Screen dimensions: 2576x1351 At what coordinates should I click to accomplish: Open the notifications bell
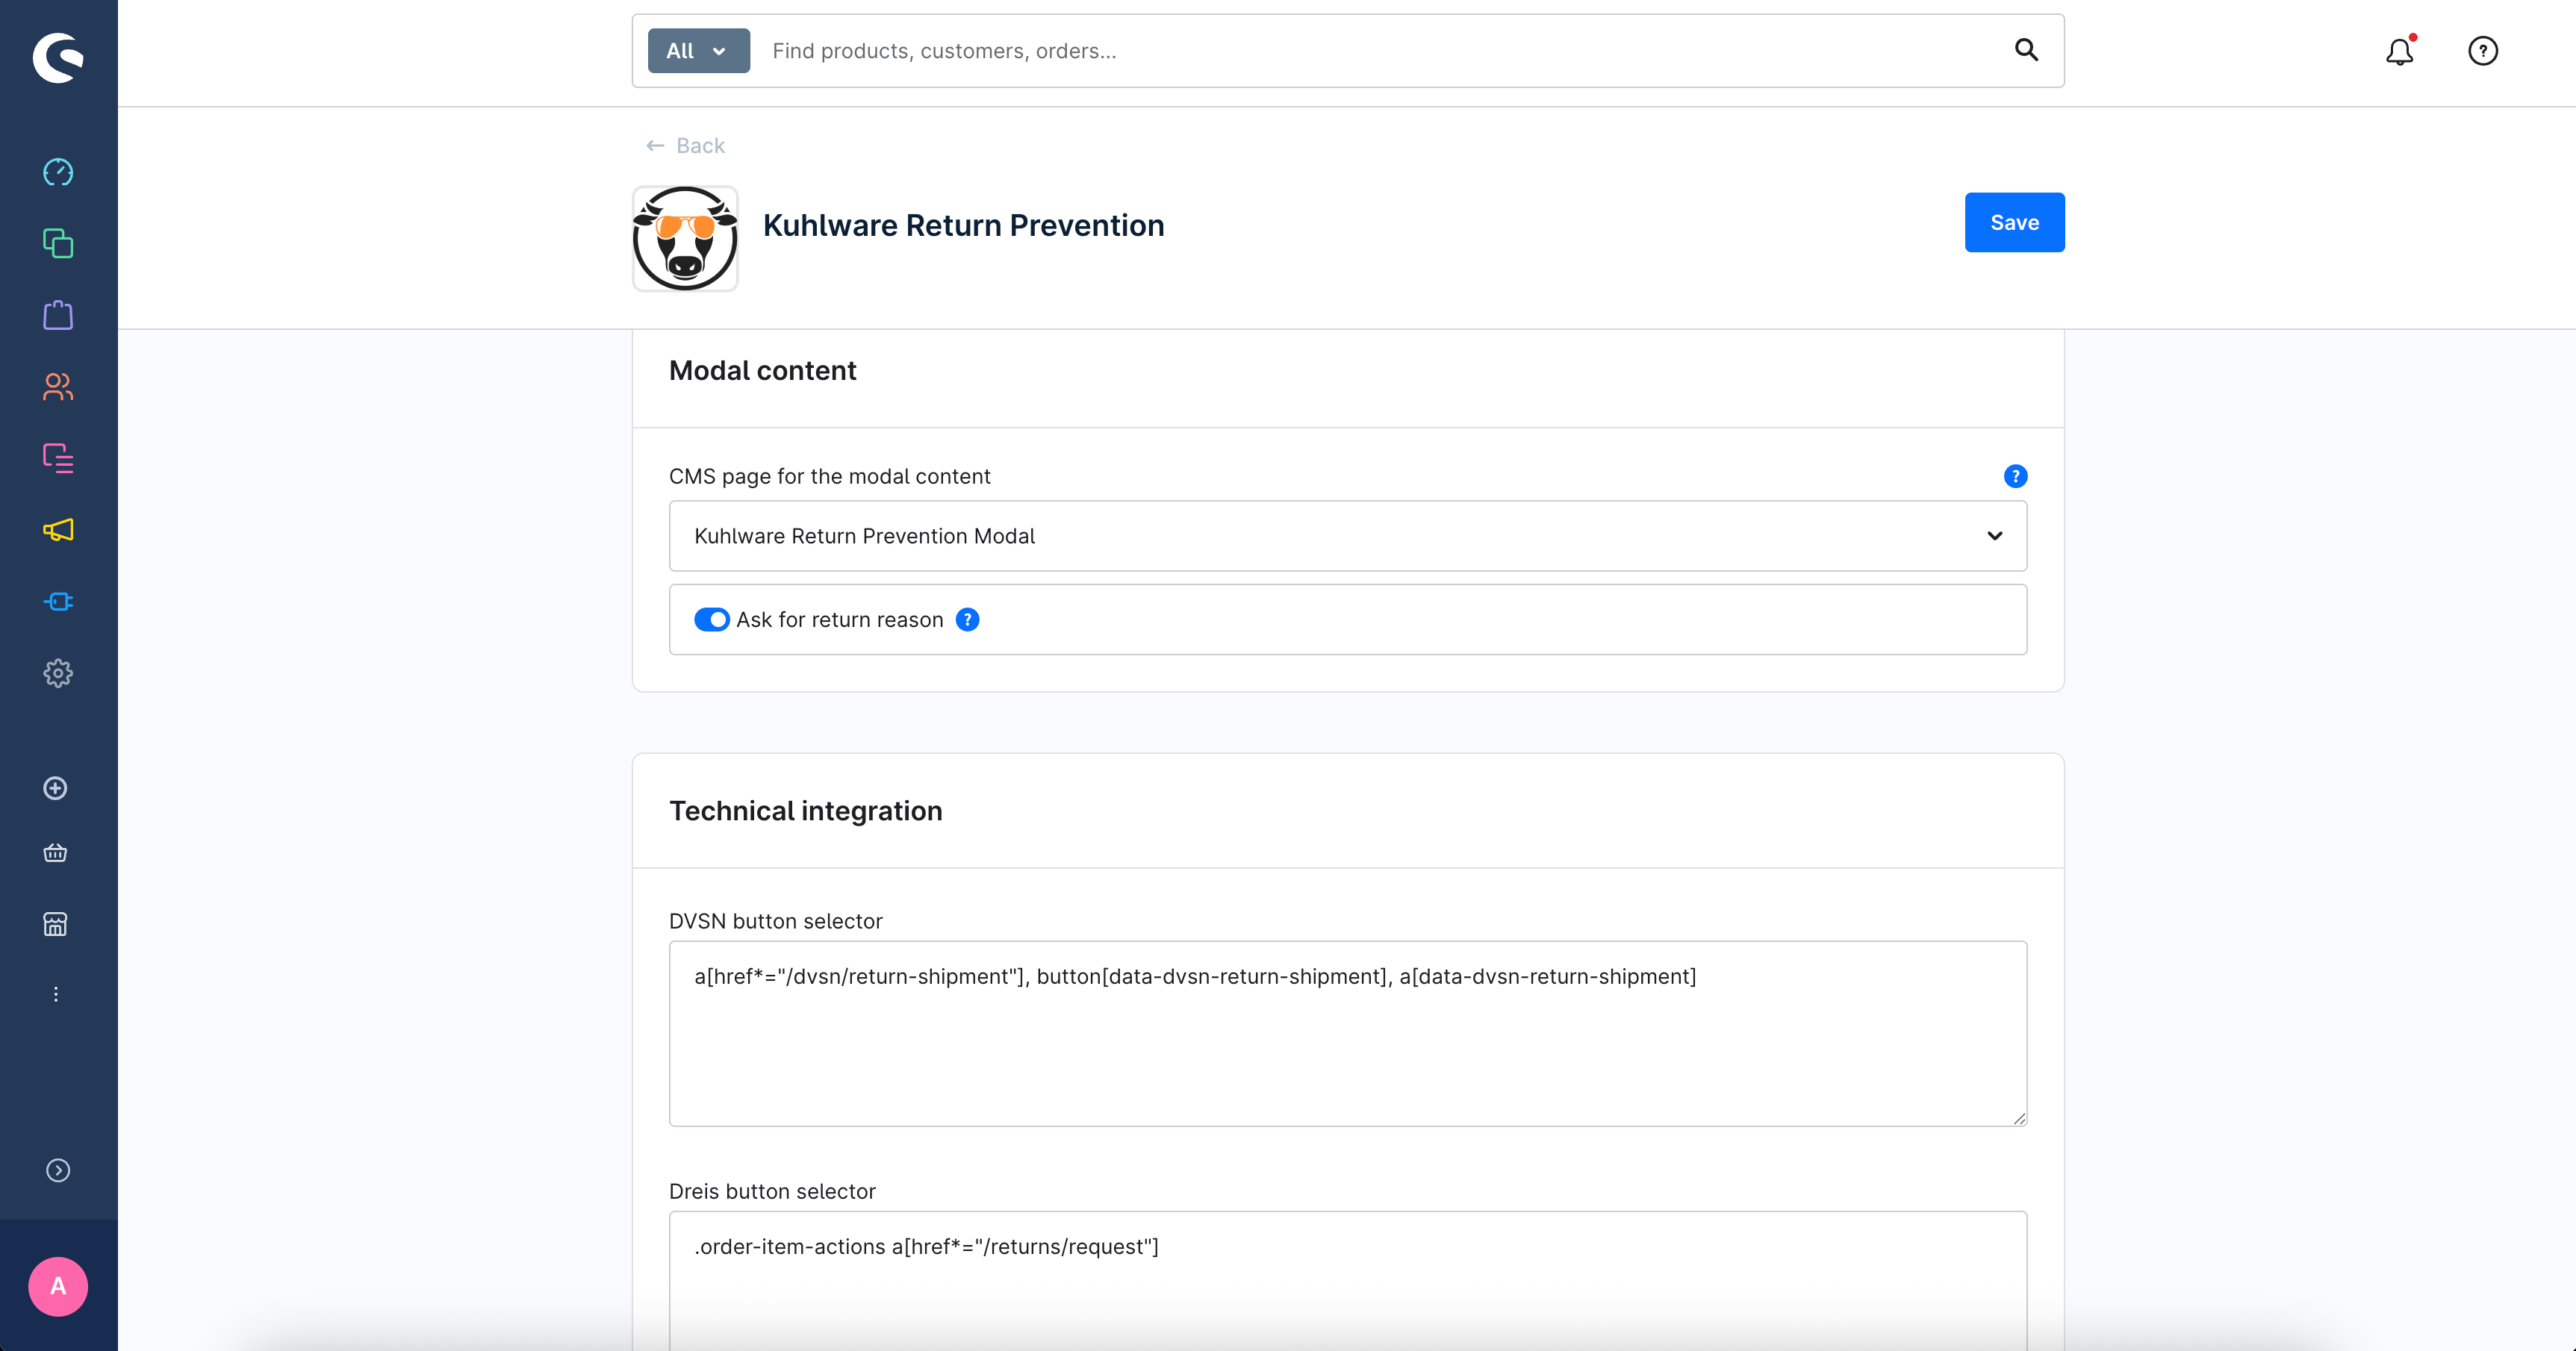pos(2400,51)
